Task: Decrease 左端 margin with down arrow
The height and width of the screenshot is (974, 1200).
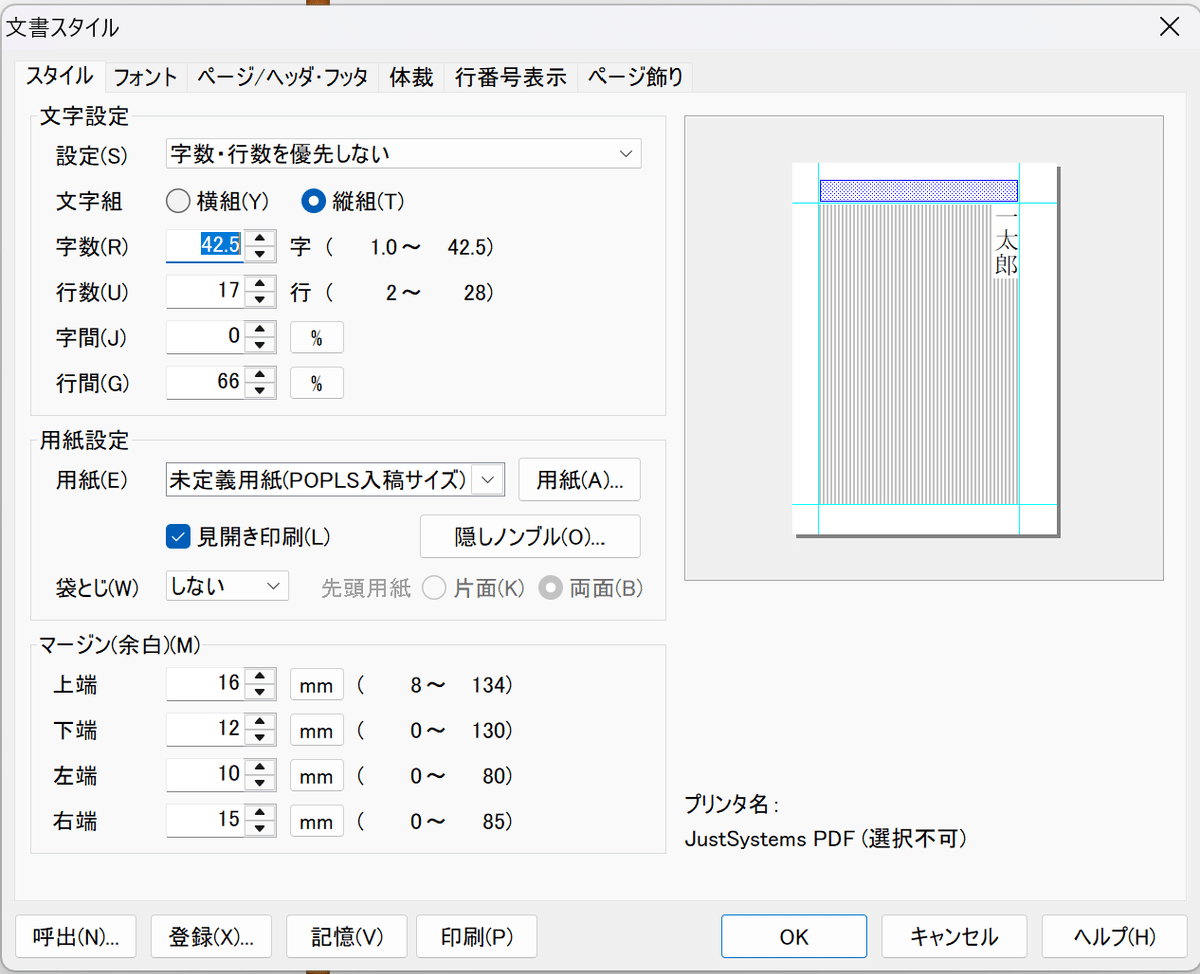Action: pyautogui.click(x=260, y=784)
